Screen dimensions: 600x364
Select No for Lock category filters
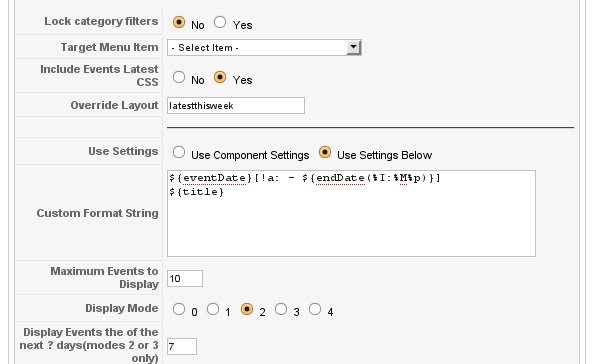pyautogui.click(x=179, y=22)
